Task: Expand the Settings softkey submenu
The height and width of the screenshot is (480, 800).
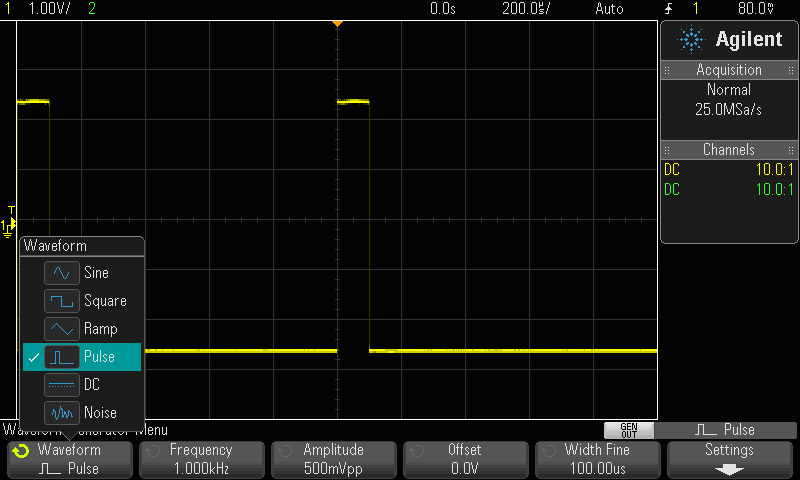Action: pyautogui.click(x=729, y=459)
